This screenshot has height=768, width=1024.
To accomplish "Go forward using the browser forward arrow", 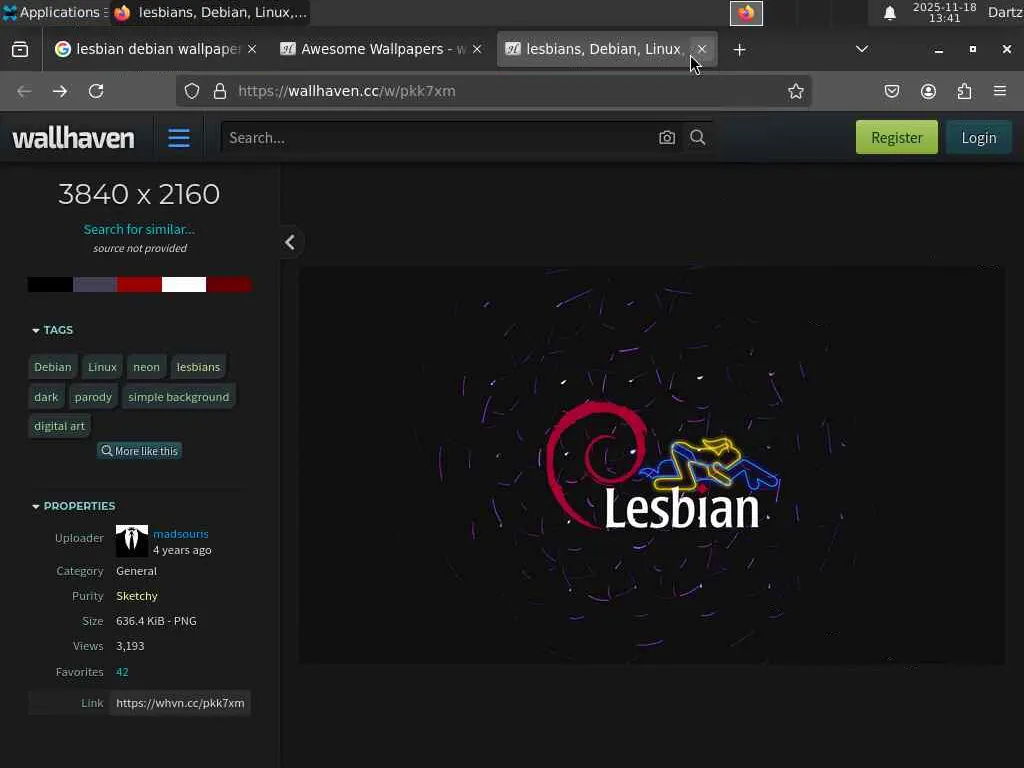I will pos(60,91).
